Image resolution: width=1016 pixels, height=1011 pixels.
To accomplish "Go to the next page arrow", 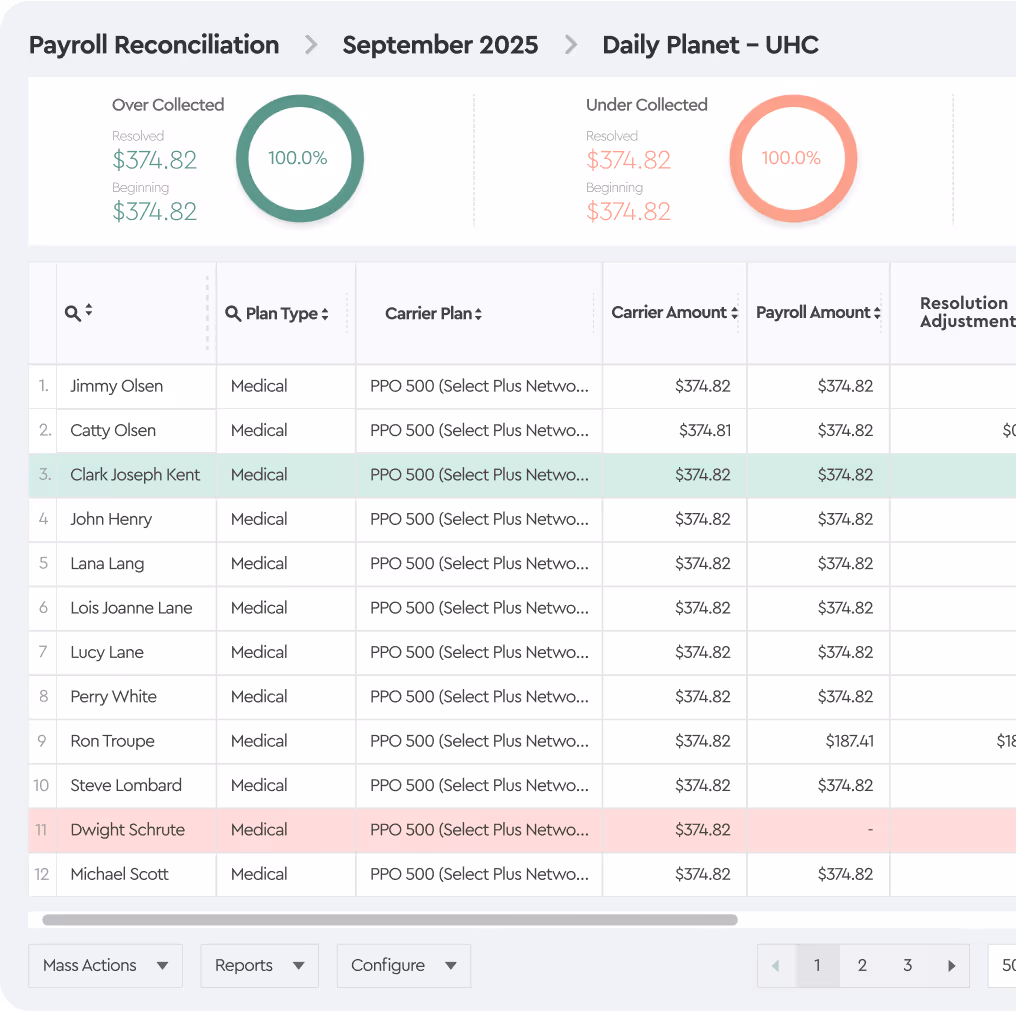I will pyautogui.click(x=951, y=966).
